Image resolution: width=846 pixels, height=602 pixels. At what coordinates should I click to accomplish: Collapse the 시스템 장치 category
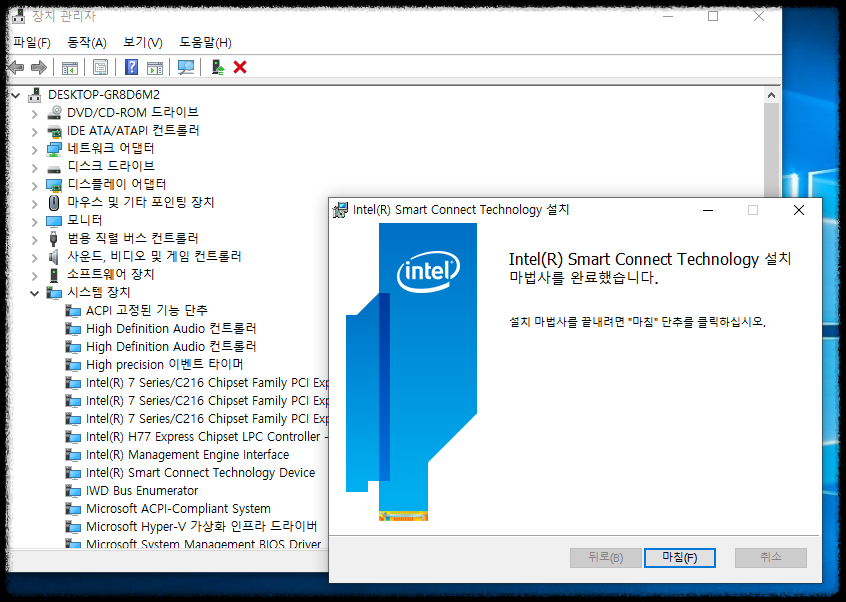[x=35, y=293]
